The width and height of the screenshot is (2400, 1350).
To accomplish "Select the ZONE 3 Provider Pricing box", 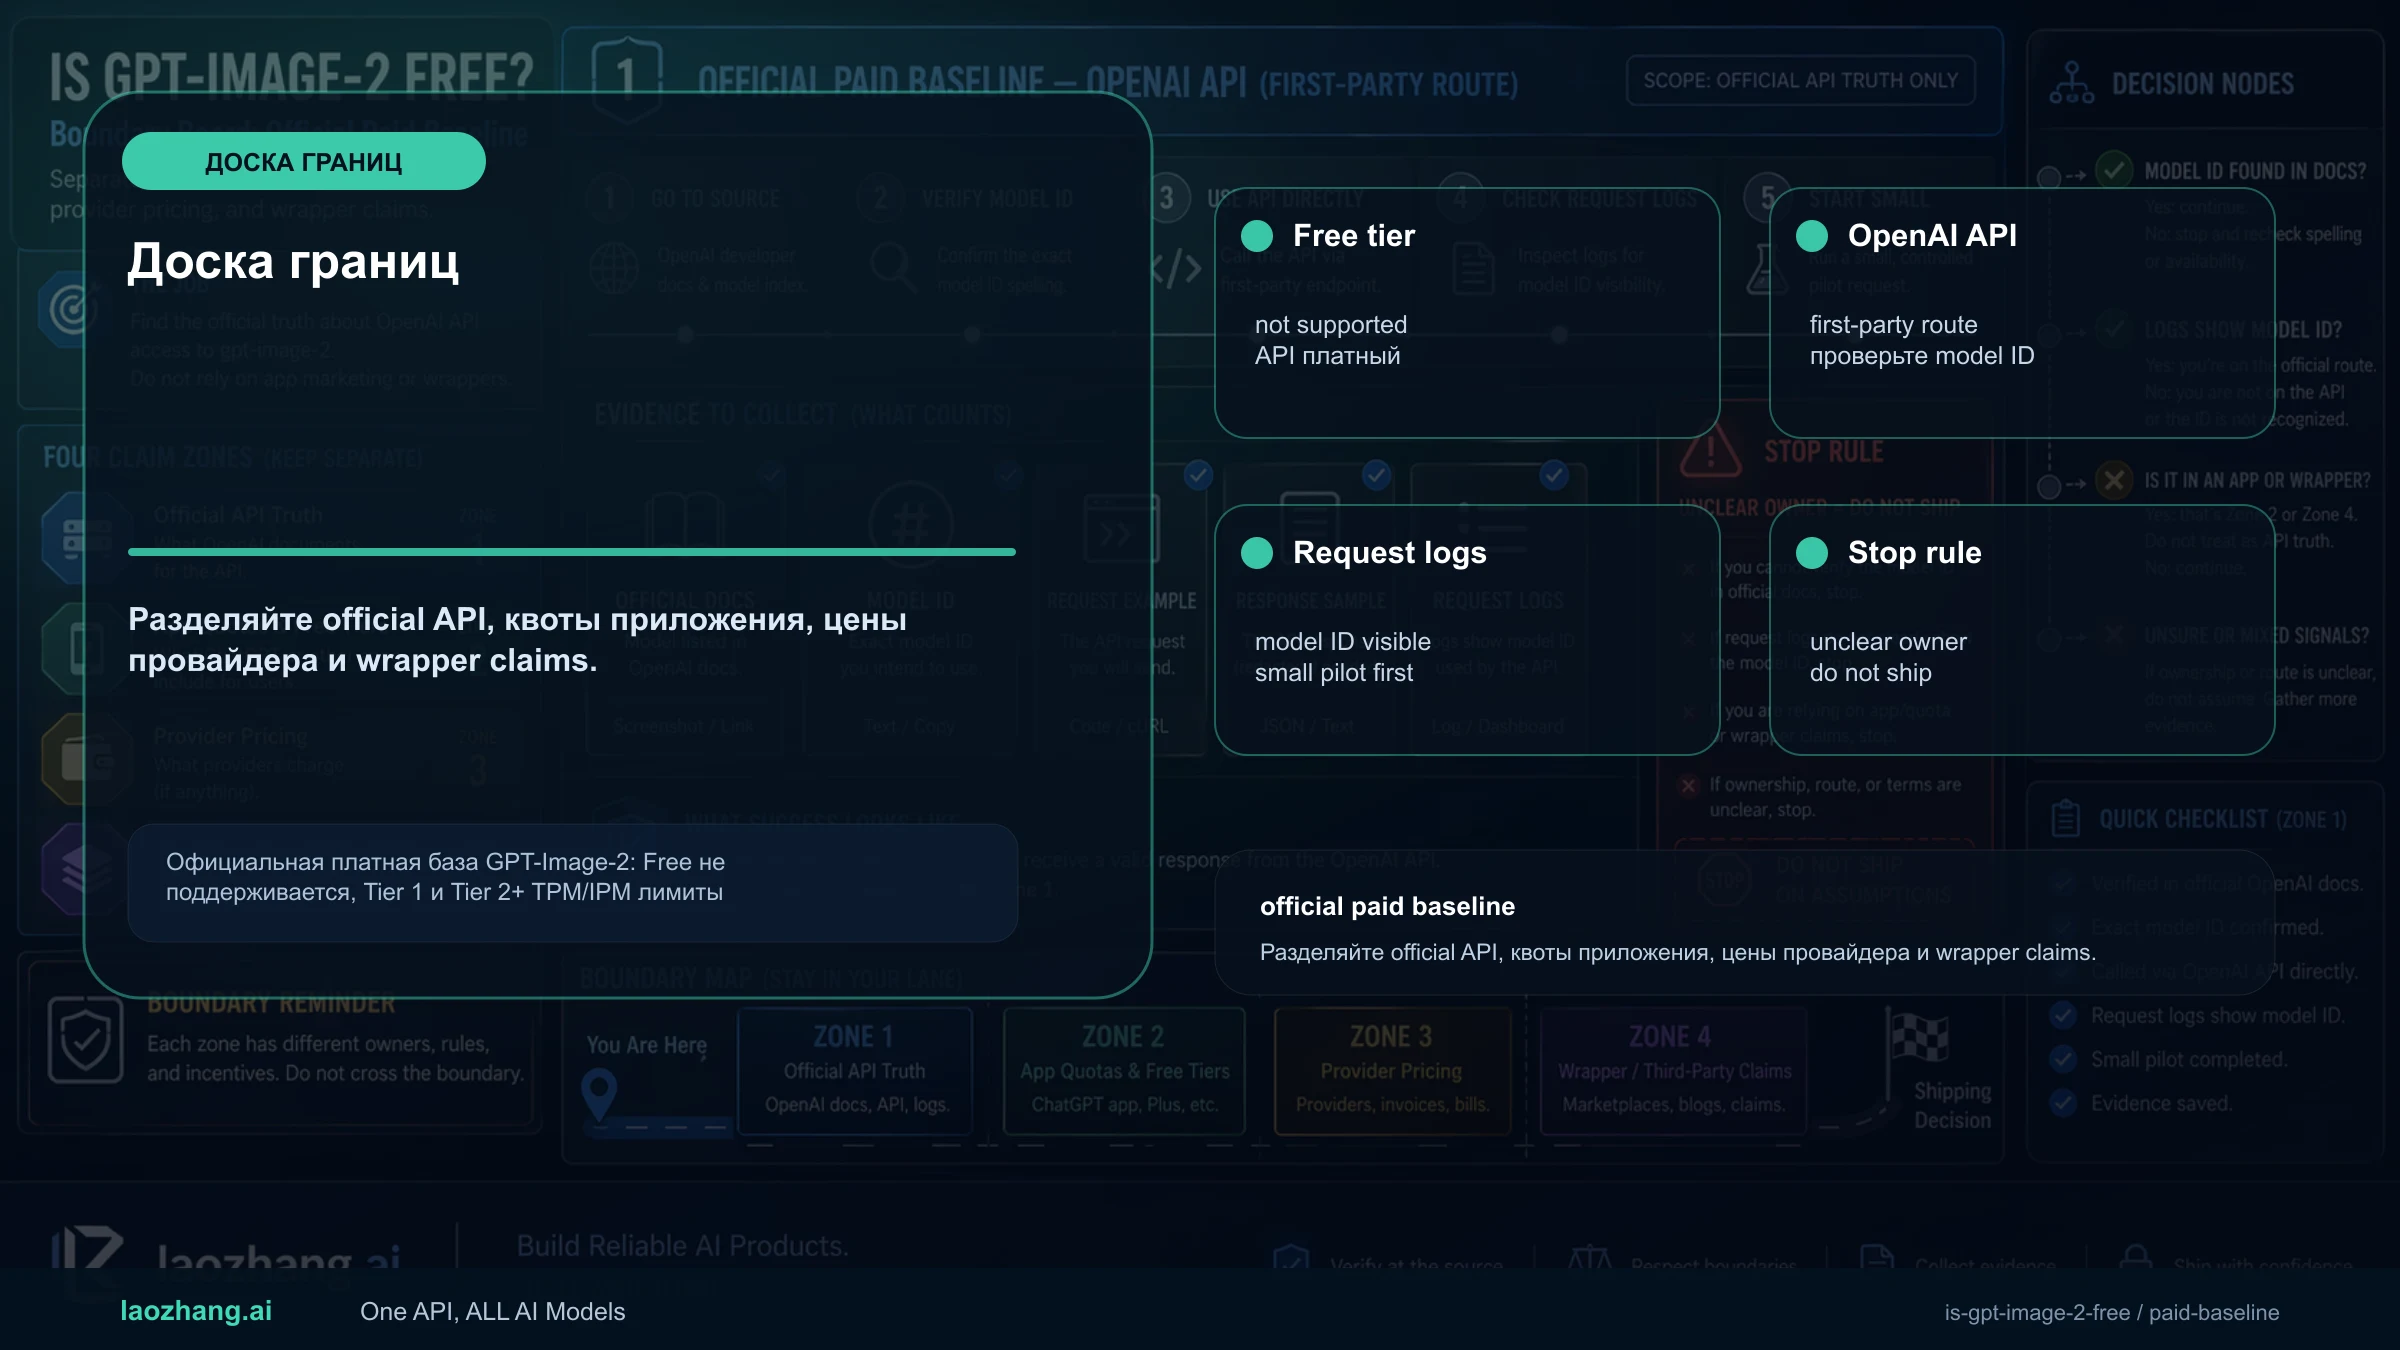I will pyautogui.click(x=1392, y=1071).
